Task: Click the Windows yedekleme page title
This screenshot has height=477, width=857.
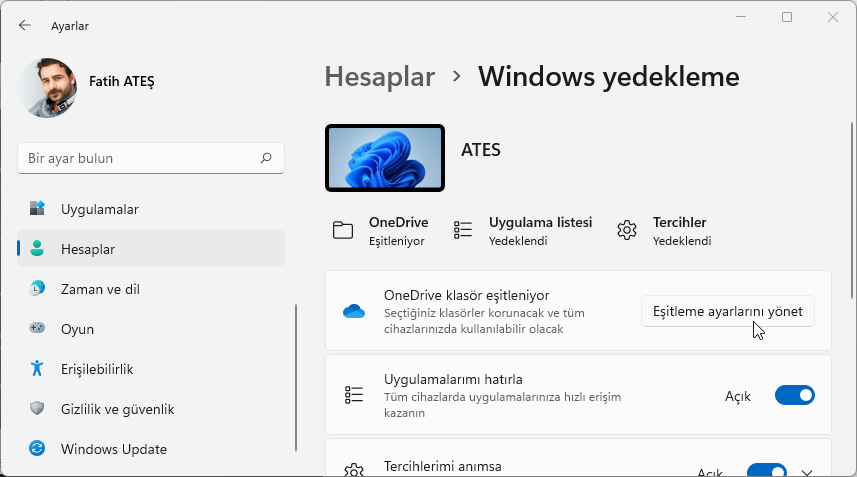Action: tap(608, 76)
